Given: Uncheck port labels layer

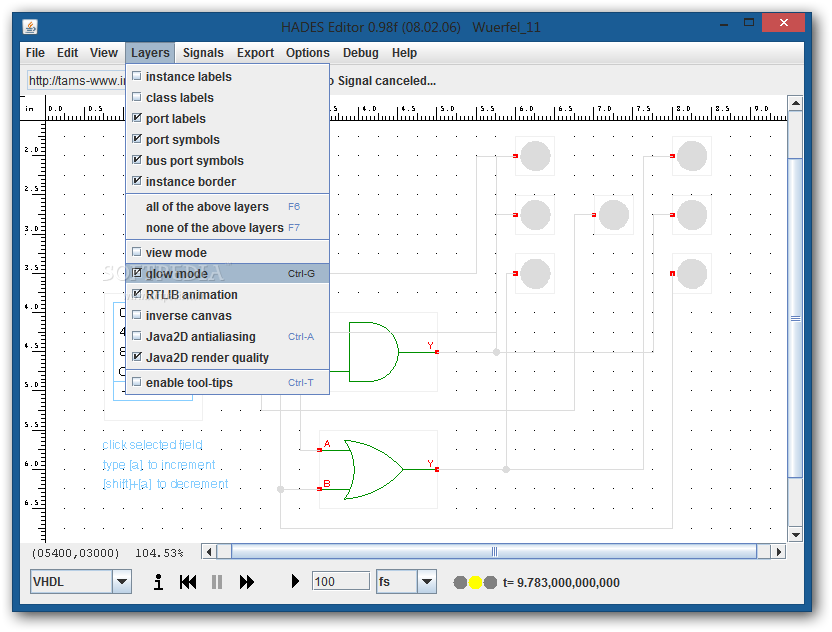Looking at the screenshot, I should 227,118.
